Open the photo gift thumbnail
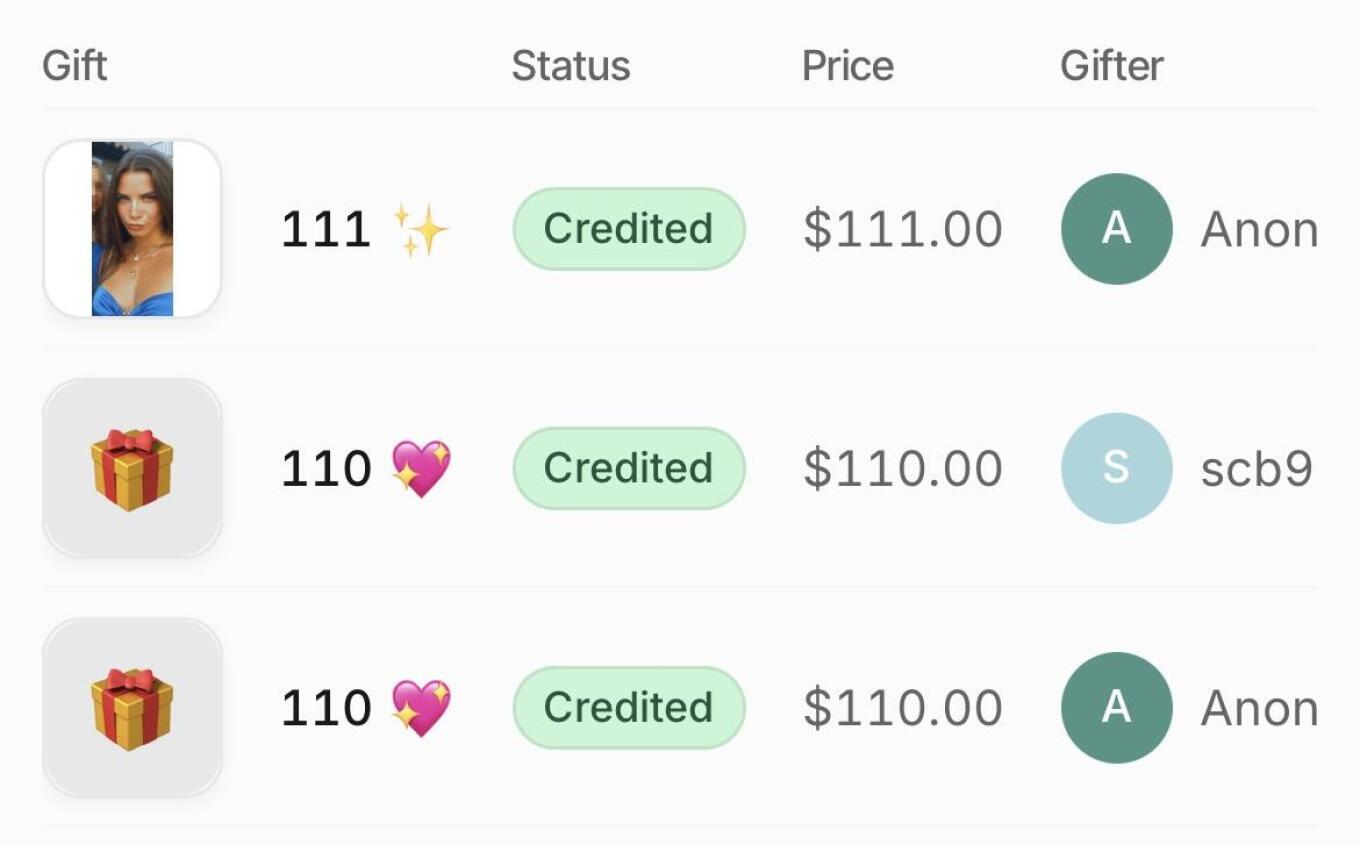This screenshot has width=1360, height=845. [132, 229]
